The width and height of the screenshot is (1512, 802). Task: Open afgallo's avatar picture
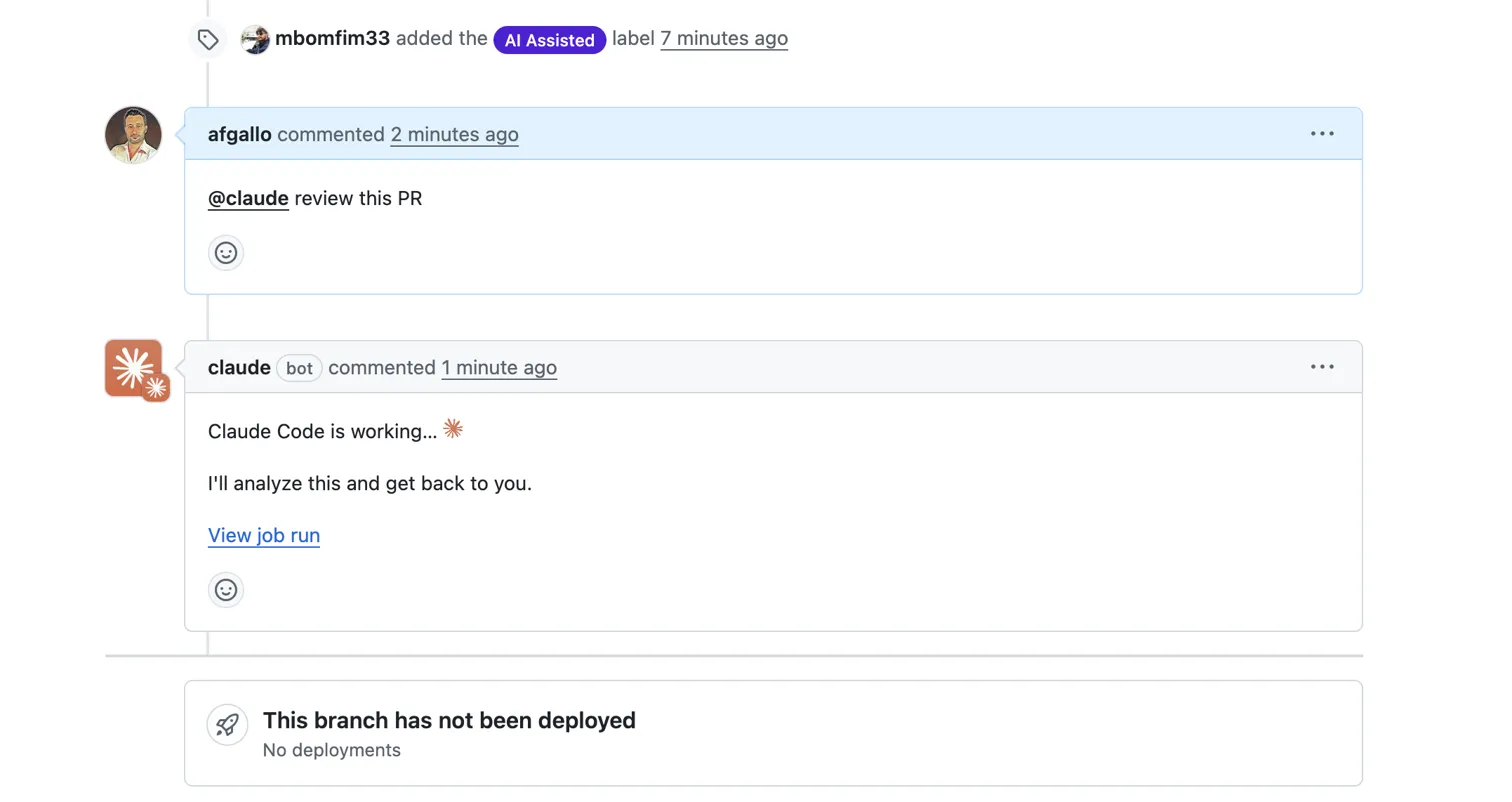click(x=134, y=135)
